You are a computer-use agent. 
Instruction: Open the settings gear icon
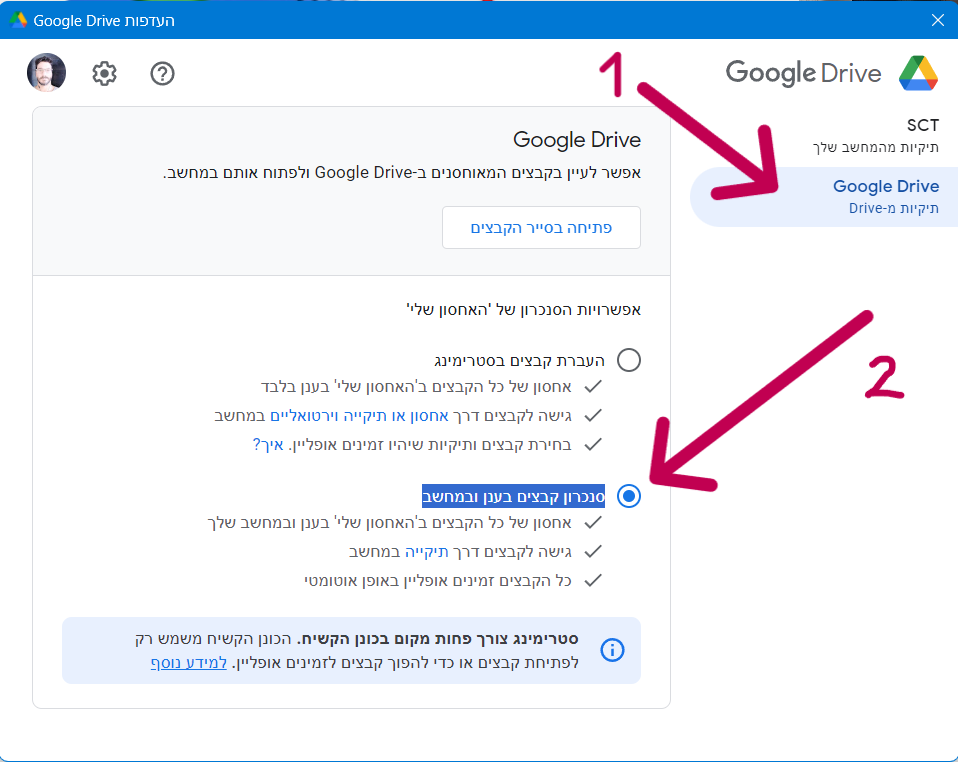point(104,73)
